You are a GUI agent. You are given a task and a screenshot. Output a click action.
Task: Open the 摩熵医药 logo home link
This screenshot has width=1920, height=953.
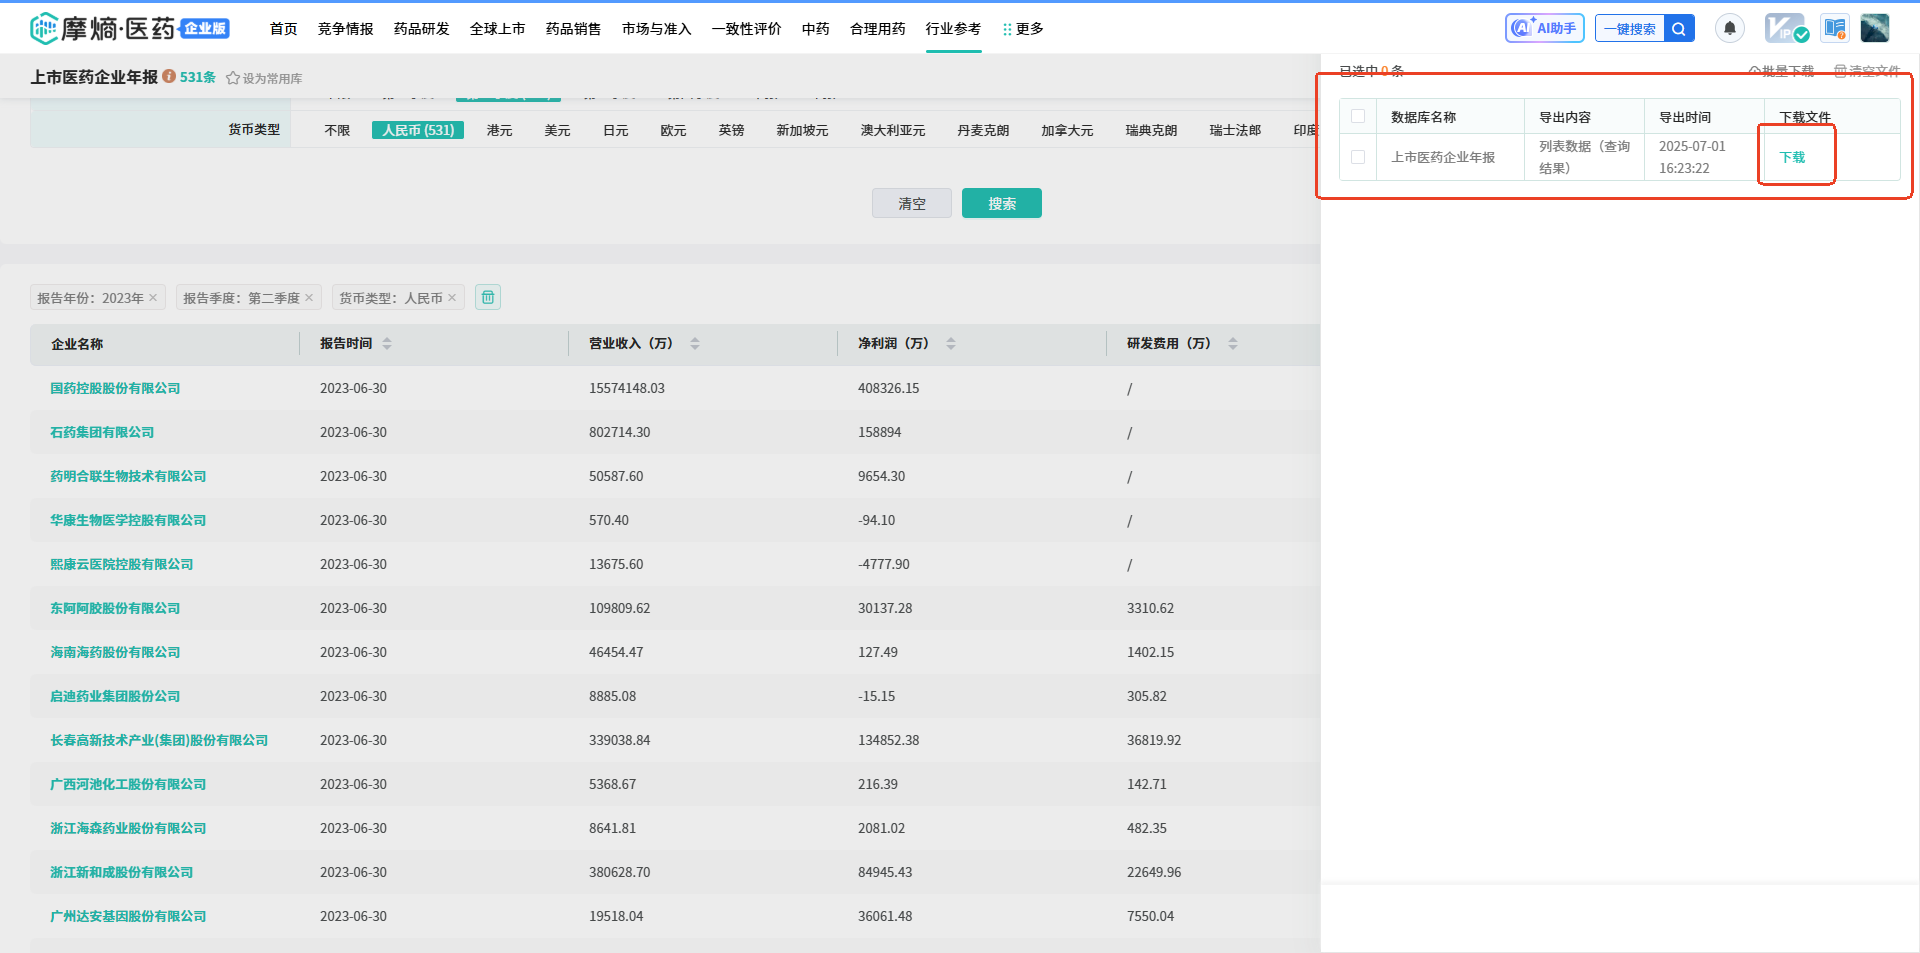coord(130,29)
